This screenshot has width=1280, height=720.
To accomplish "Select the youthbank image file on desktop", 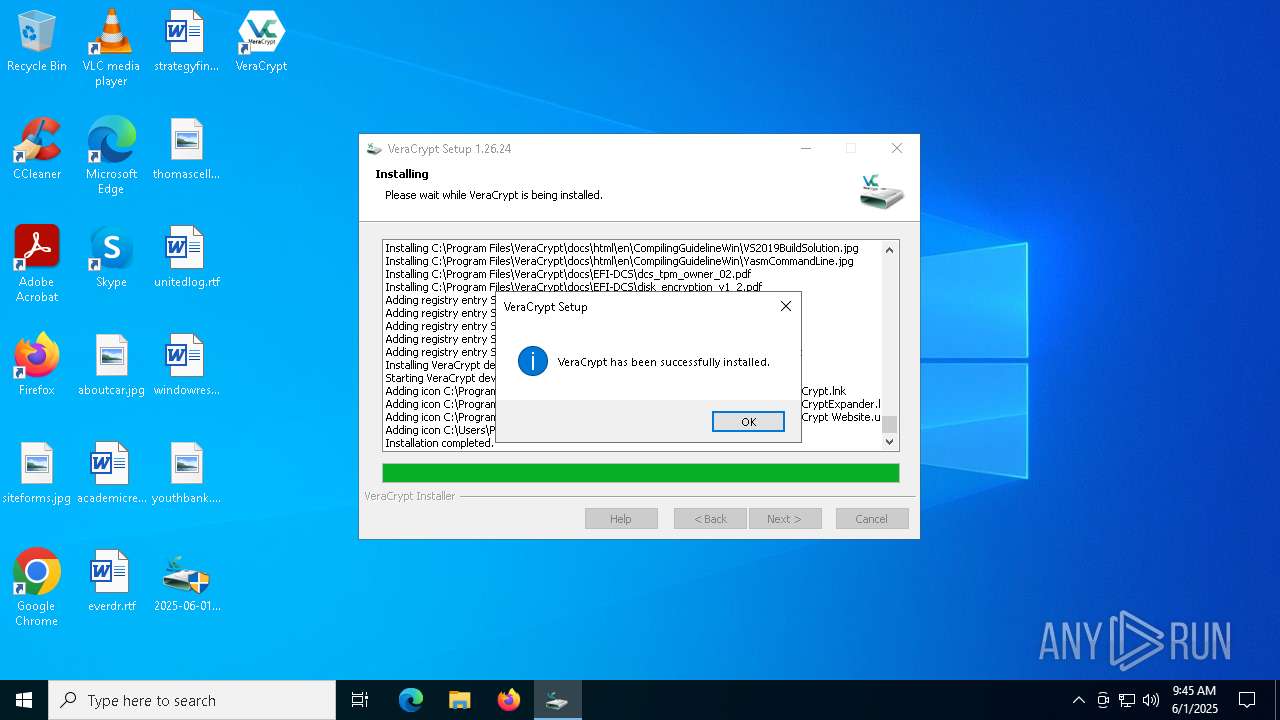I will [x=186, y=473].
